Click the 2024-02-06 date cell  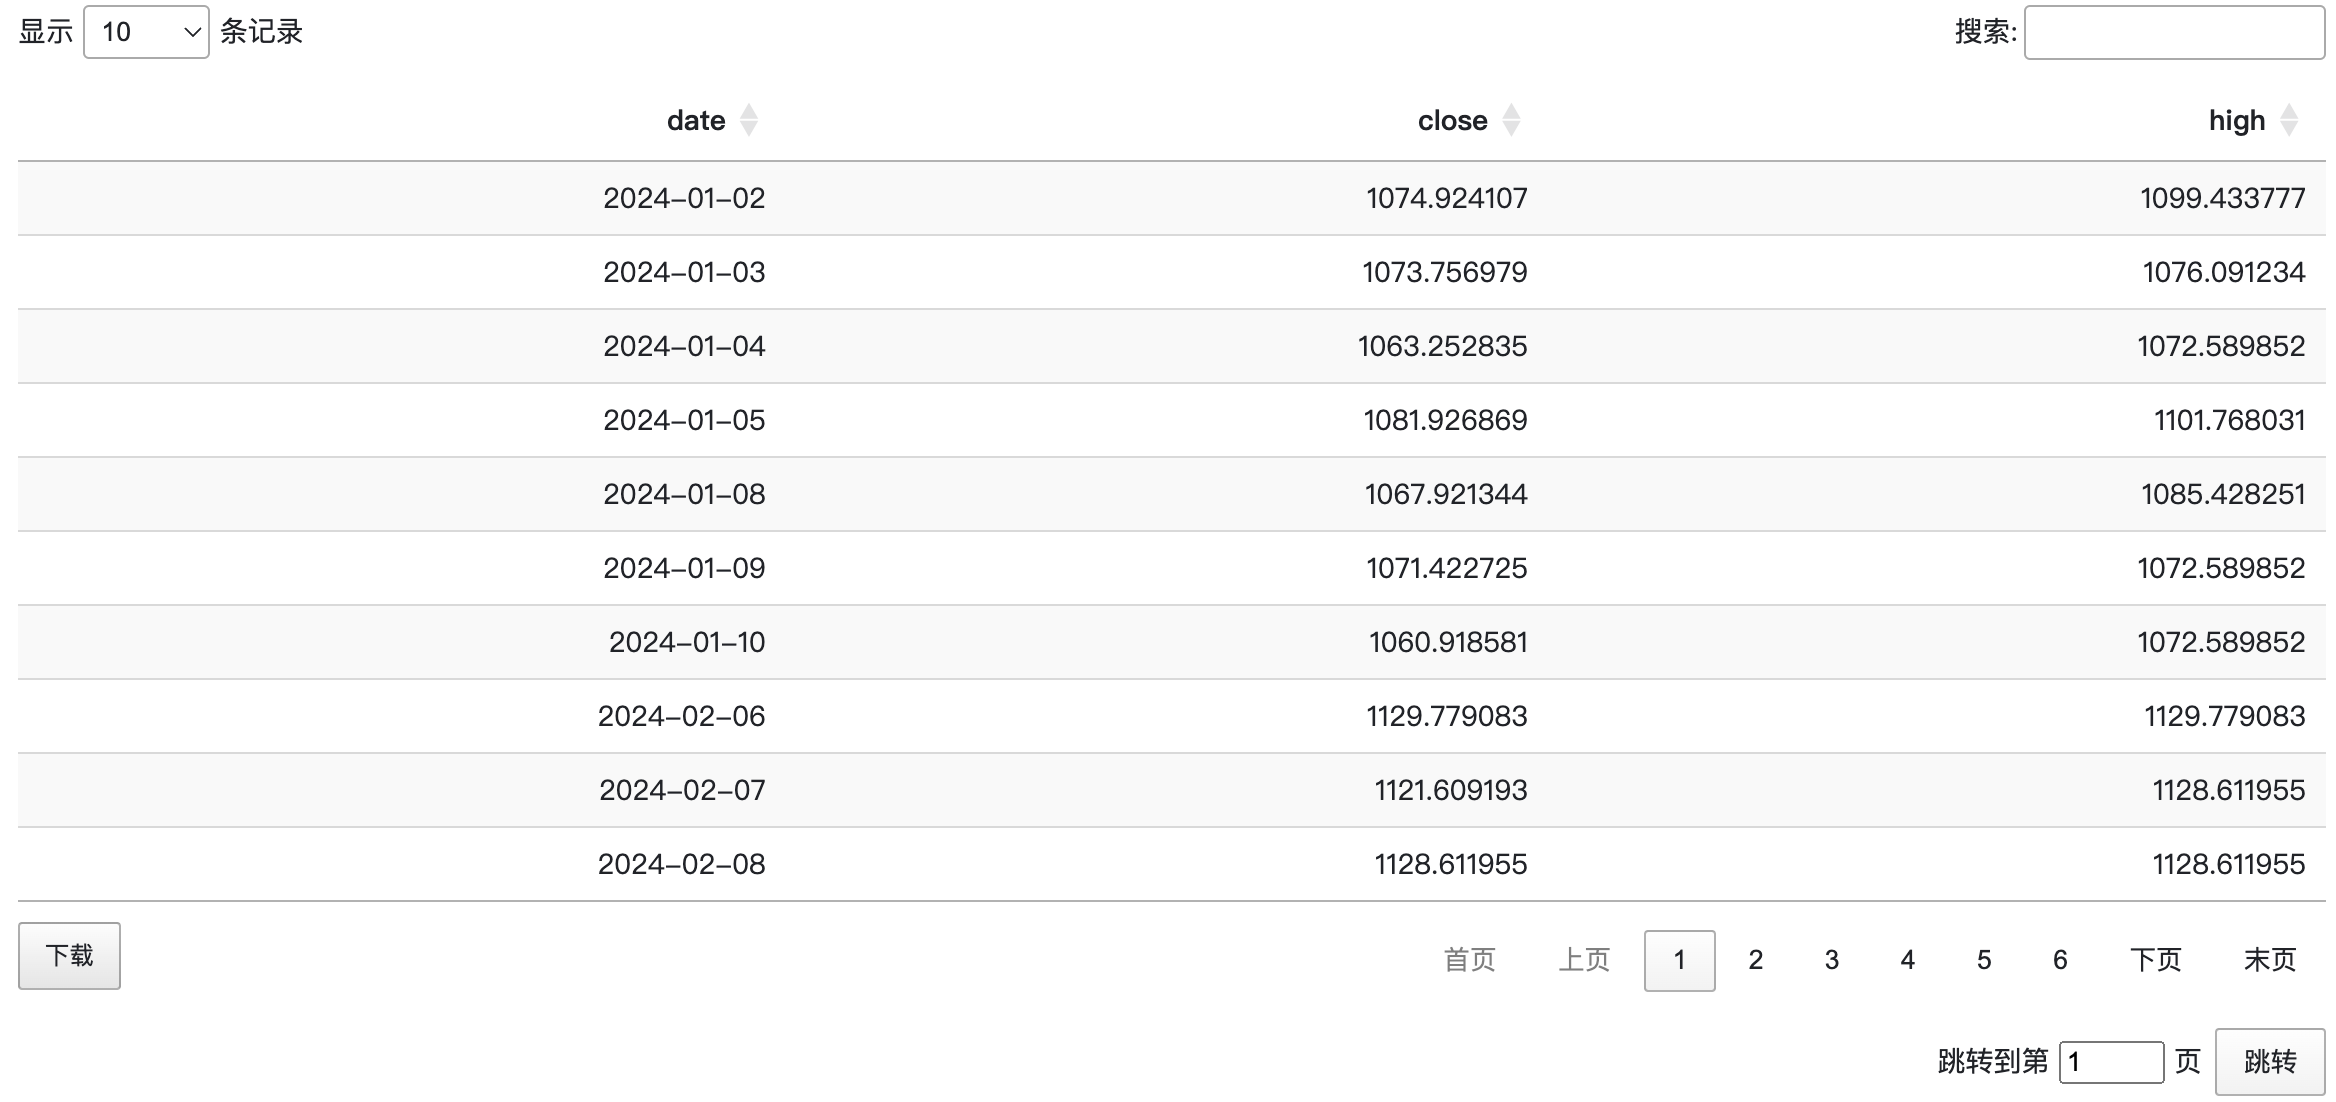pyautogui.click(x=681, y=716)
